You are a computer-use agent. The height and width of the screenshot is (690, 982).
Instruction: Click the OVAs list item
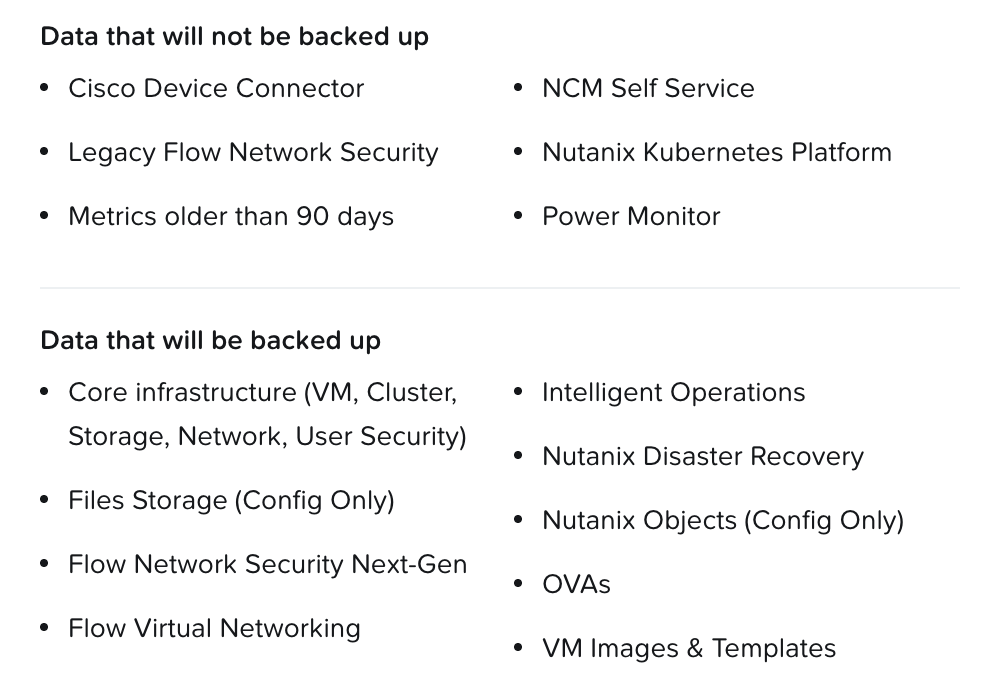point(576,584)
